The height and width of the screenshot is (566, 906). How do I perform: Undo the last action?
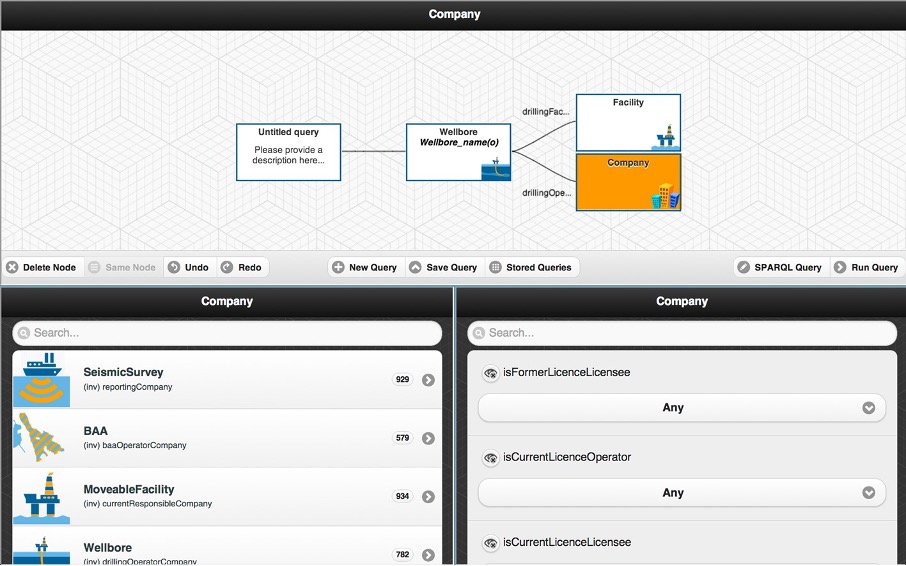[188, 268]
